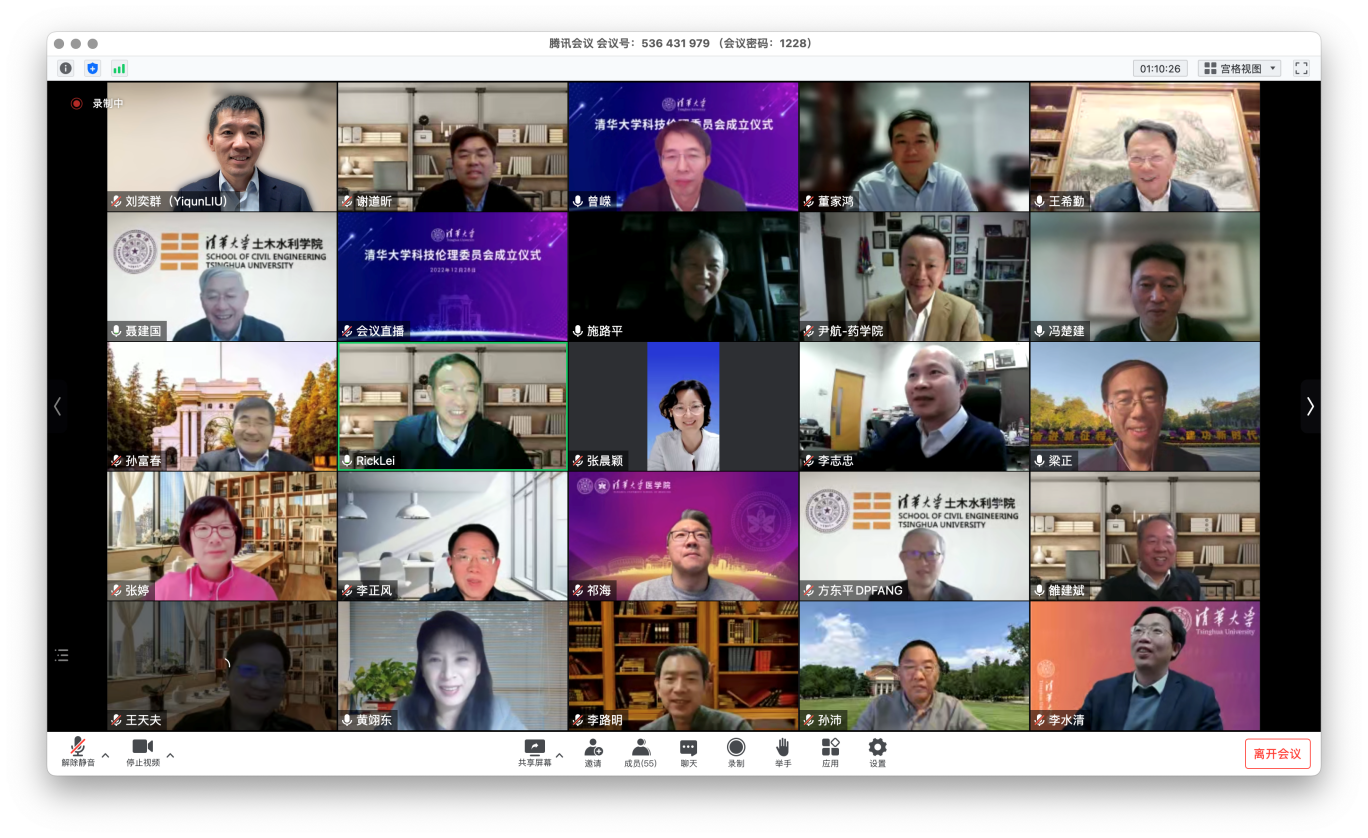Show meeting info via the info icon

point(66,69)
